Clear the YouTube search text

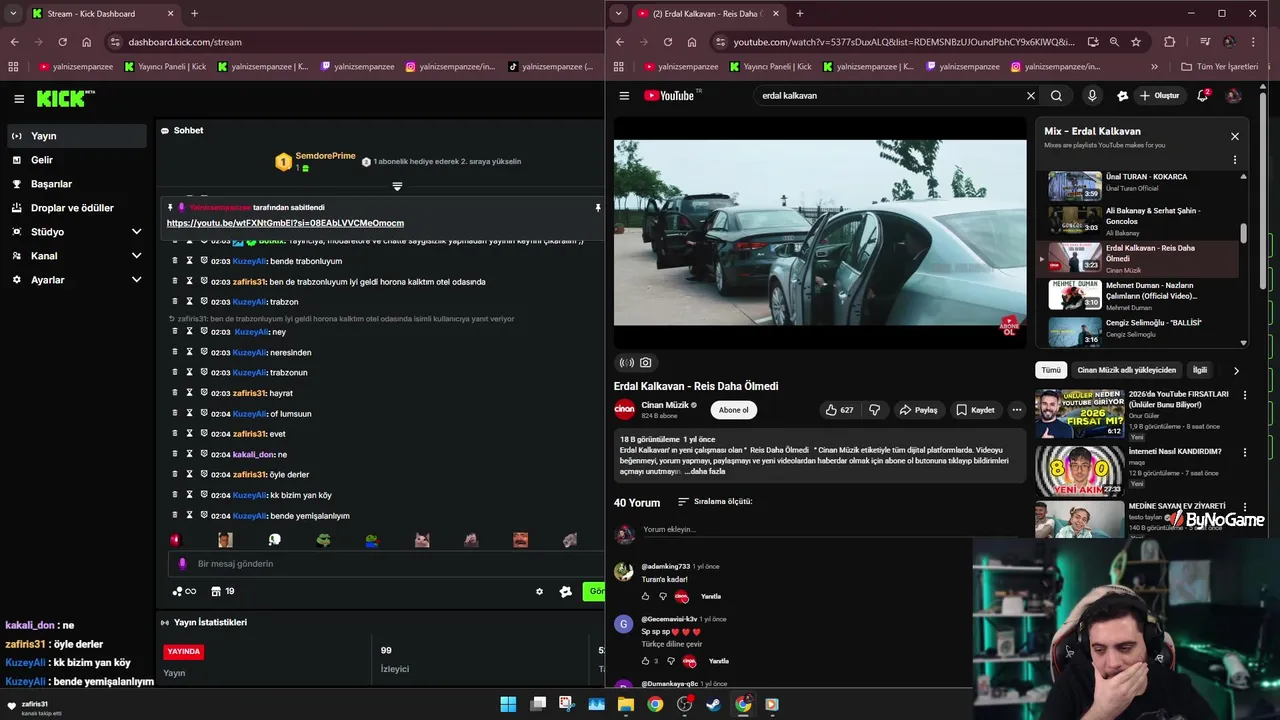point(1031,96)
